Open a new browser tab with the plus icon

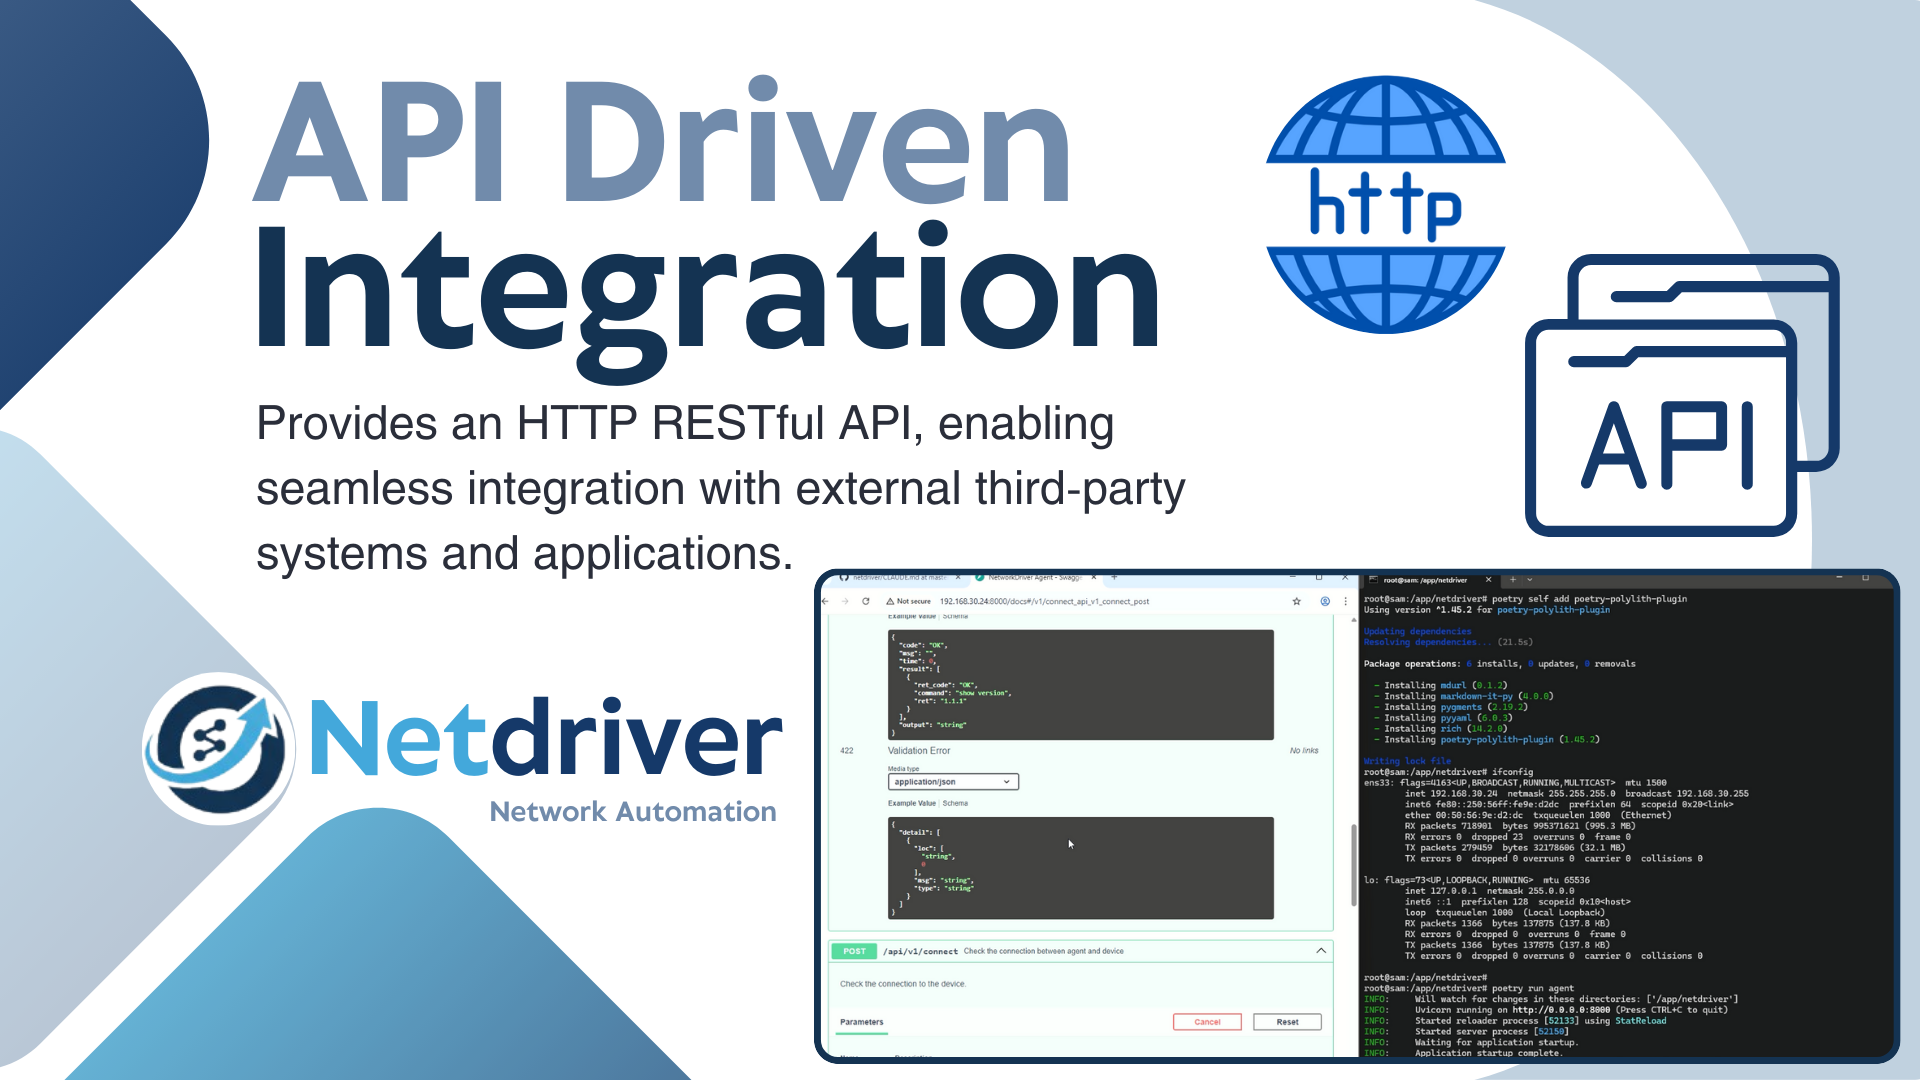coord(1114,576)
